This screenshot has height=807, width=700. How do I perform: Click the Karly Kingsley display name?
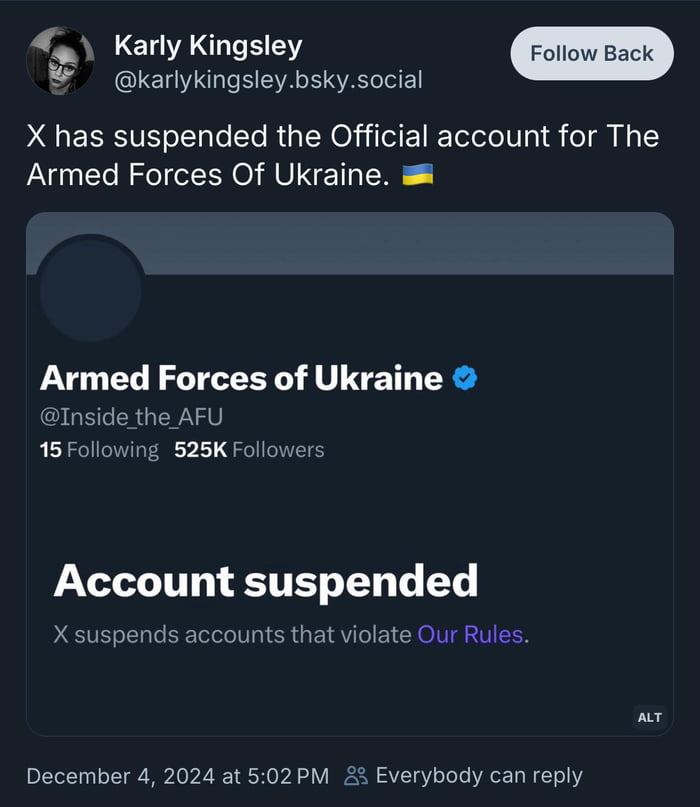(208, 45)
